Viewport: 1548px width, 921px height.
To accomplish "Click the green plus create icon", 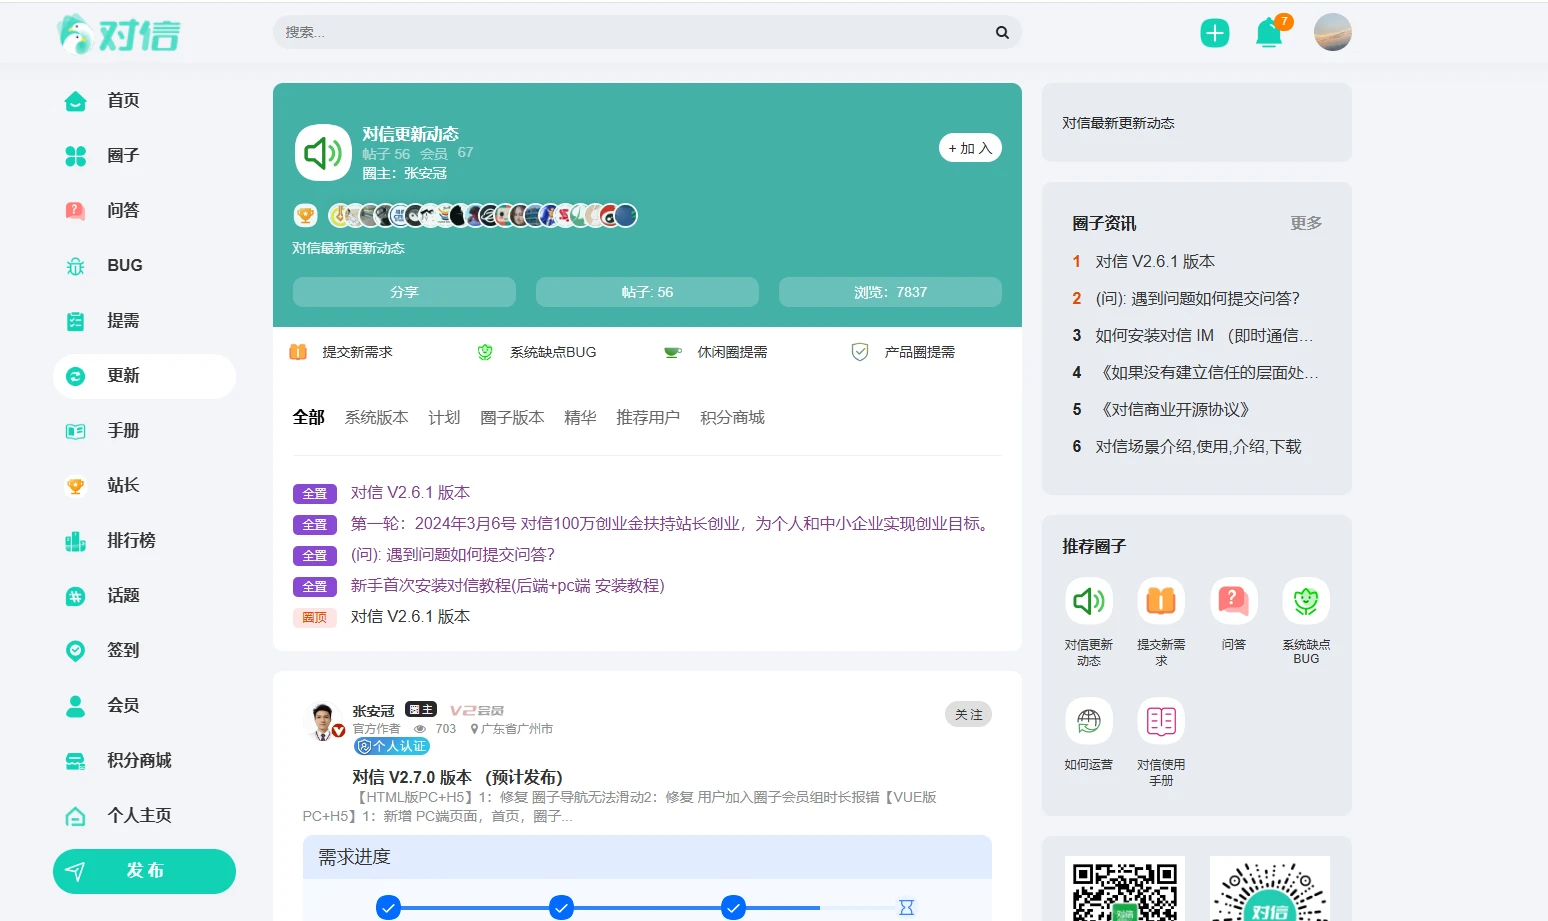I will [1214, 33].
